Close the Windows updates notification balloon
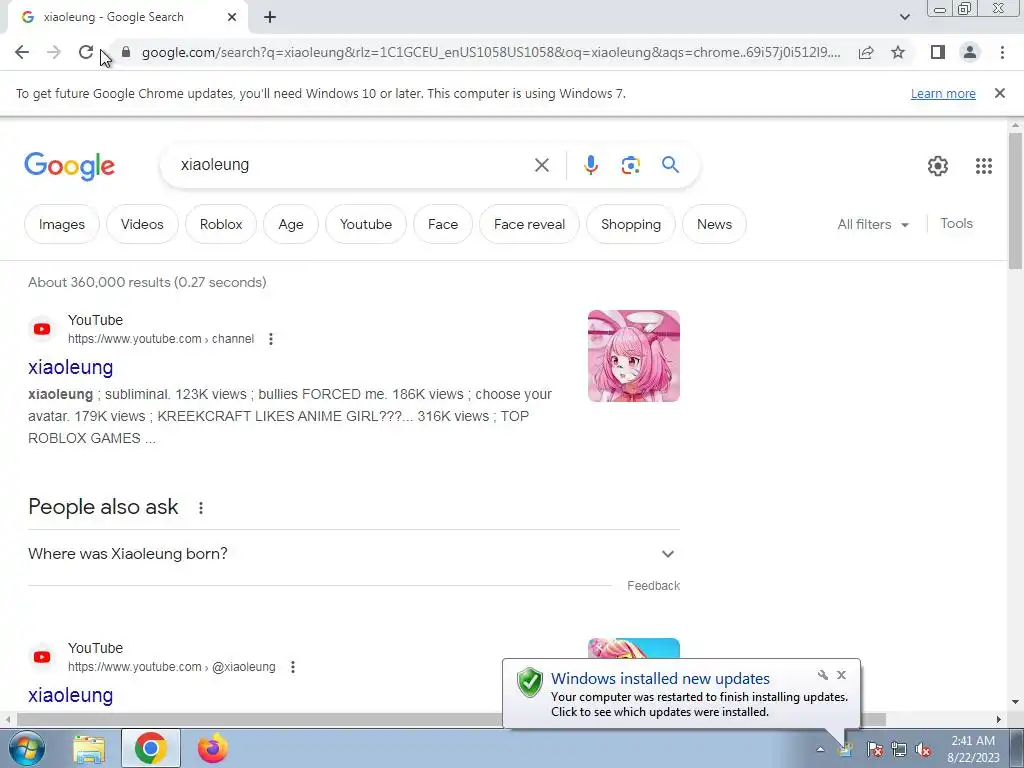The image size is (1024, 768). pos(841,675)
